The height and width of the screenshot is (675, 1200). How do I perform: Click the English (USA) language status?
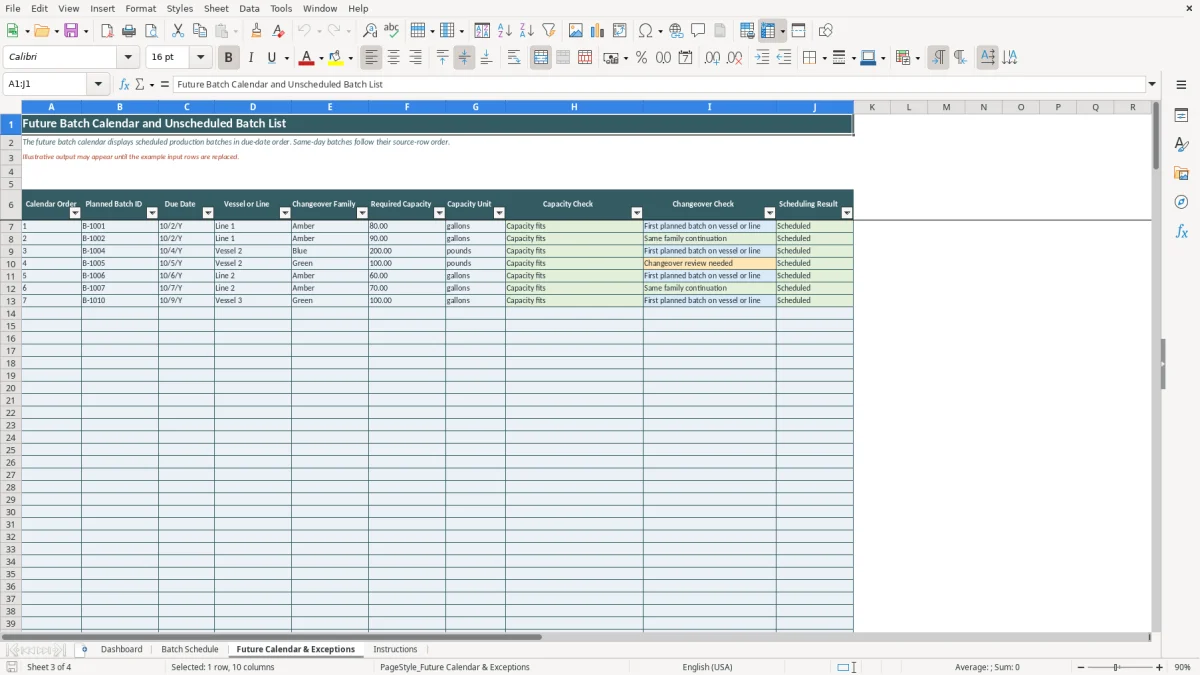click(707, 667)
